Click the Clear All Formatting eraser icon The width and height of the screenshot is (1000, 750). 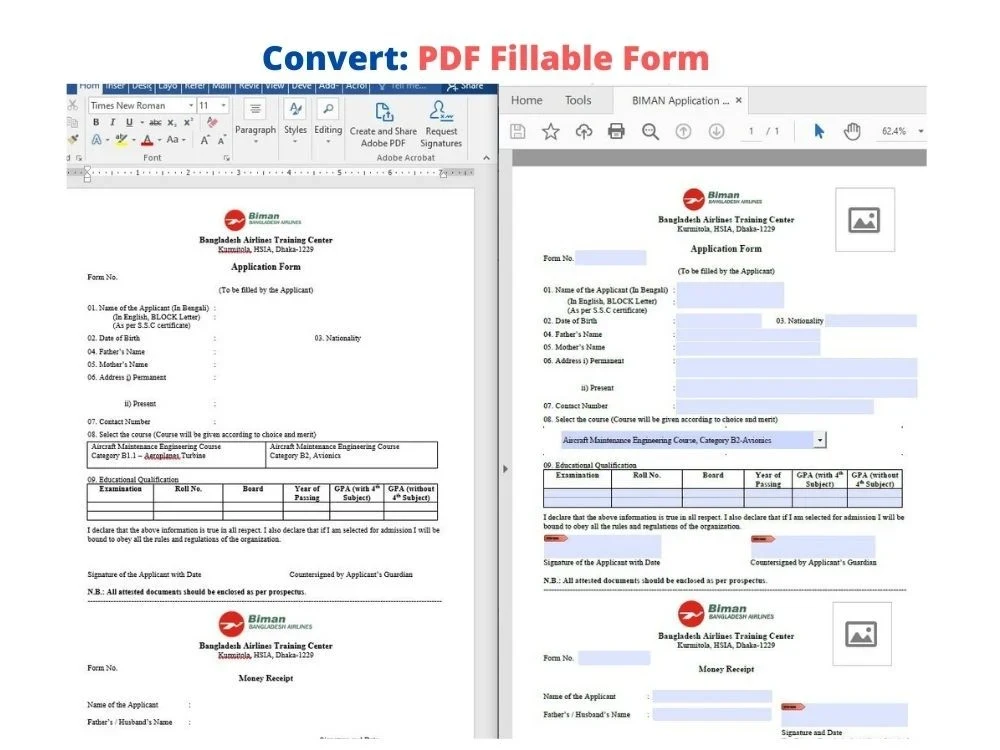point(212,122)
